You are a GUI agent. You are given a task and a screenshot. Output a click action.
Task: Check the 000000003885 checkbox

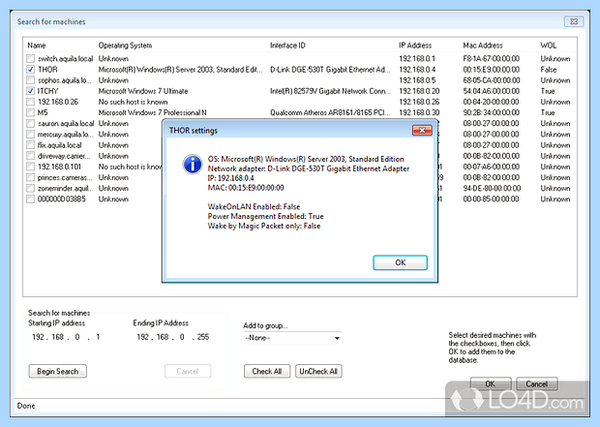(x=30, y=199)
